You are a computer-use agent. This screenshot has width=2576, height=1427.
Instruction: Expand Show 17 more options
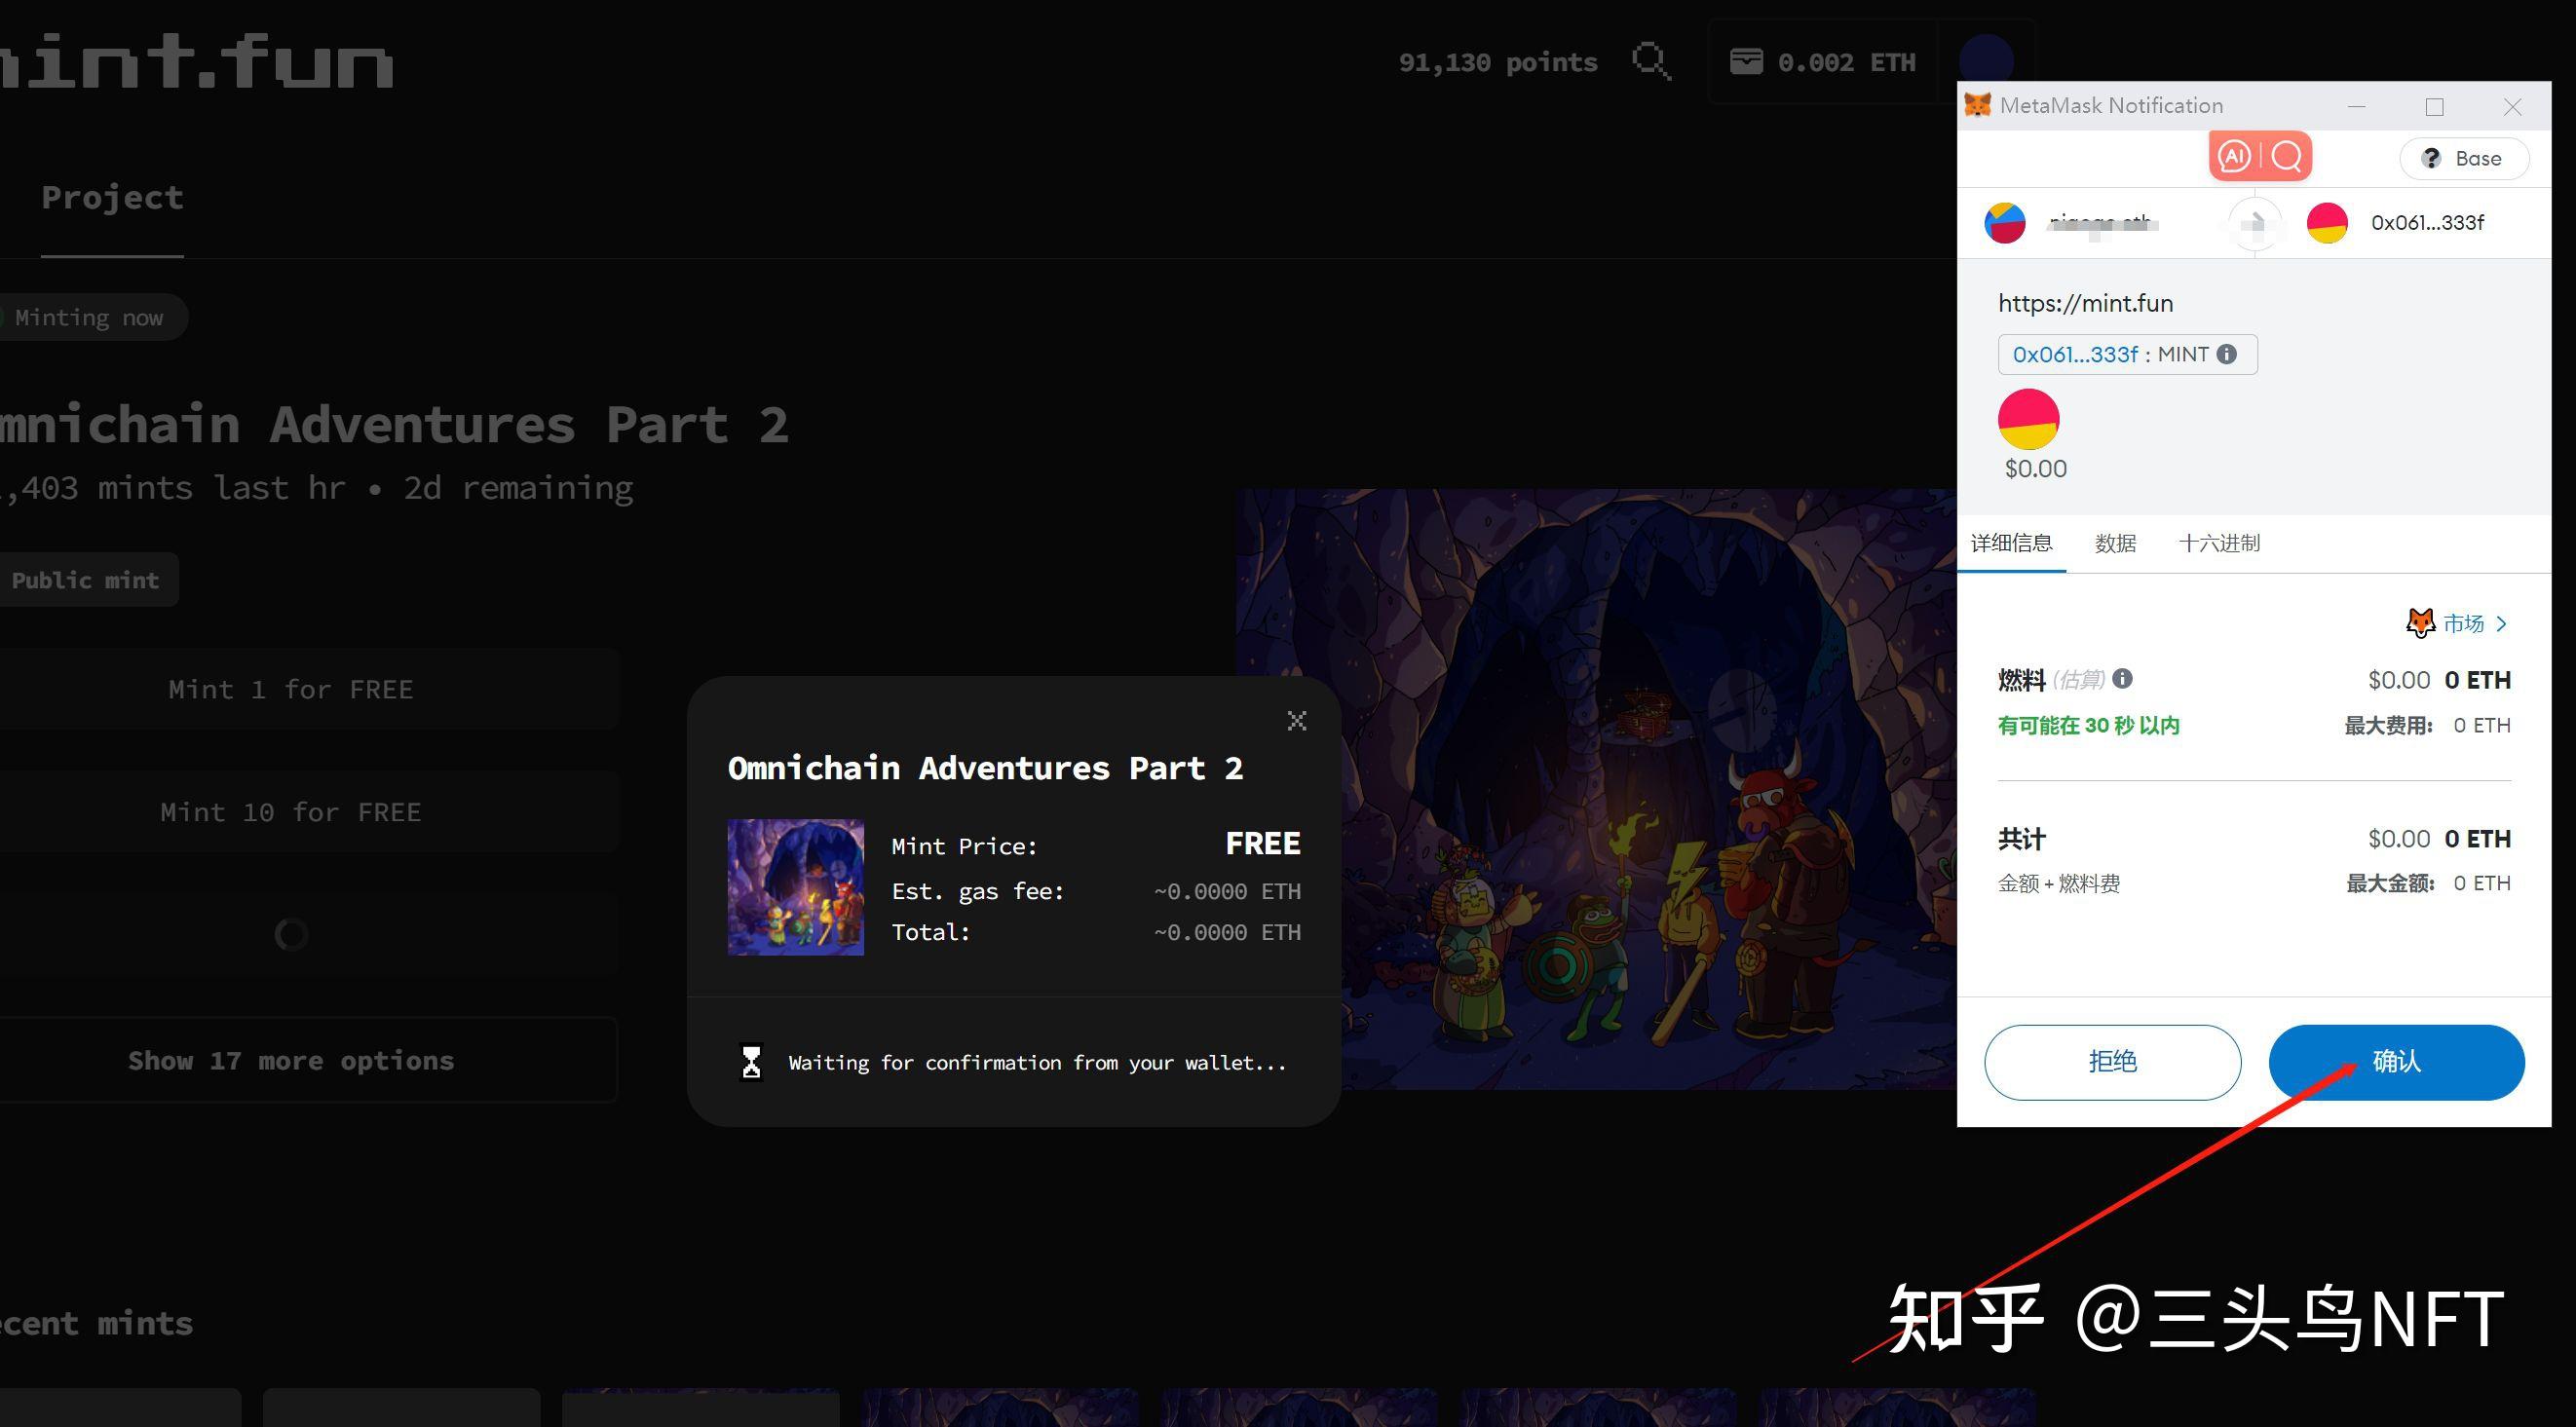pos(291,1060)
